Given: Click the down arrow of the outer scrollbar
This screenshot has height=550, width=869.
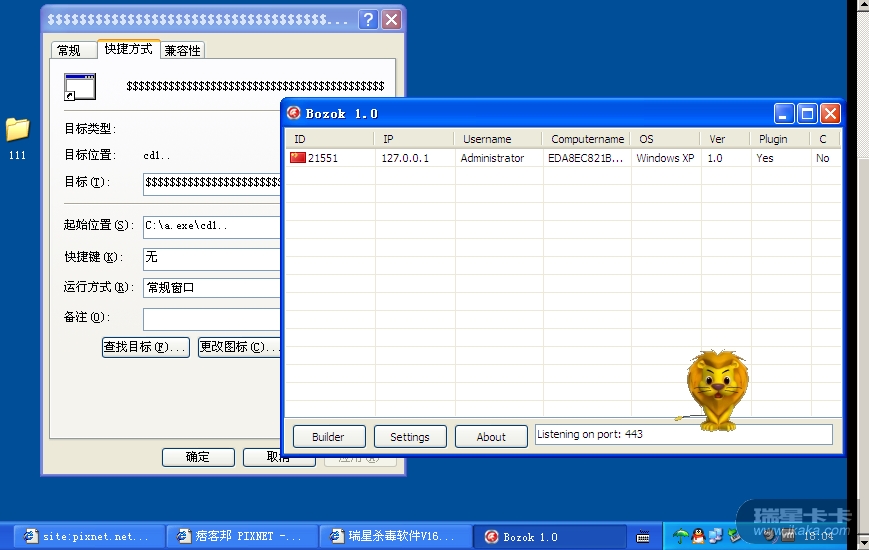Looking at the screenshot, I should [863, 541].
